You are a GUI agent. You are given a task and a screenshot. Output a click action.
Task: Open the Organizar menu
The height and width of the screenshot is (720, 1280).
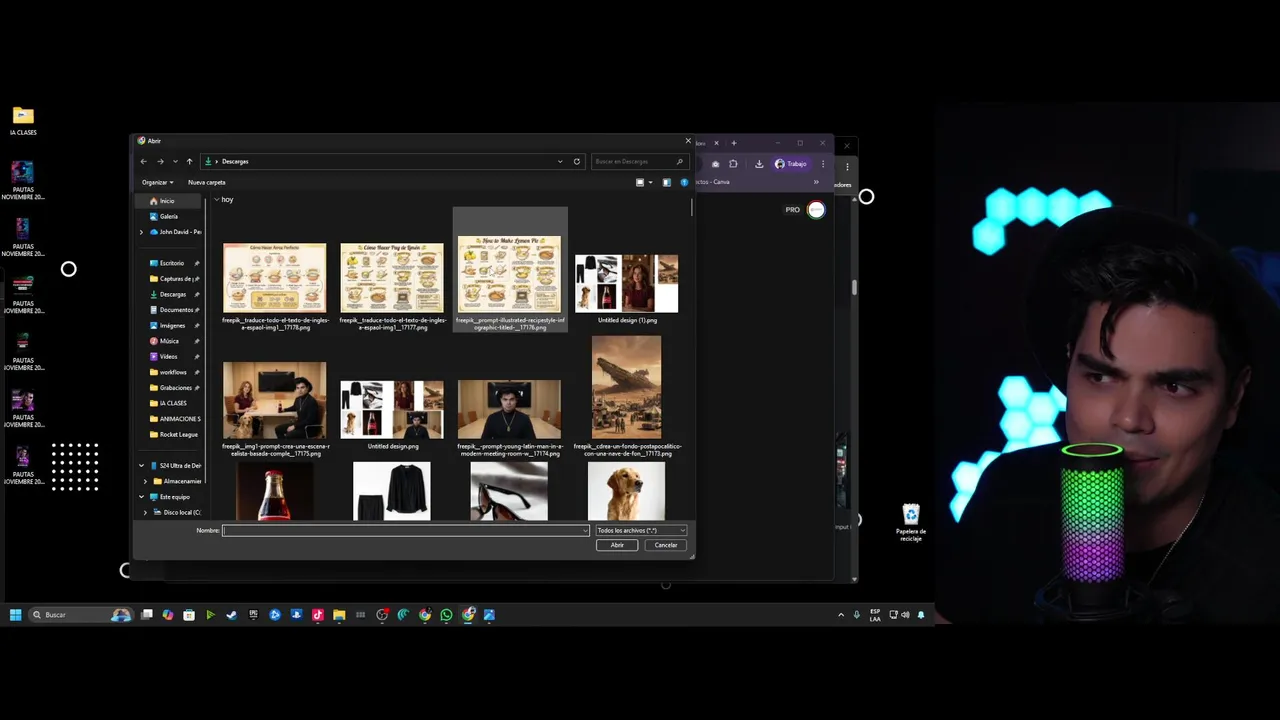point(157,182)
